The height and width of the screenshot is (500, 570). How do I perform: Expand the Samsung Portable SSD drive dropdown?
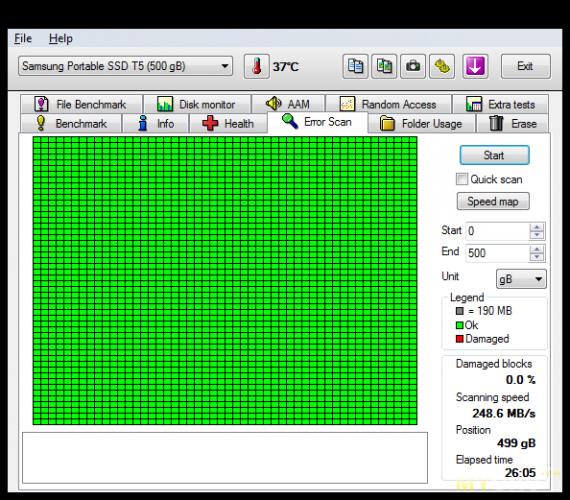(x=125, y=66)
